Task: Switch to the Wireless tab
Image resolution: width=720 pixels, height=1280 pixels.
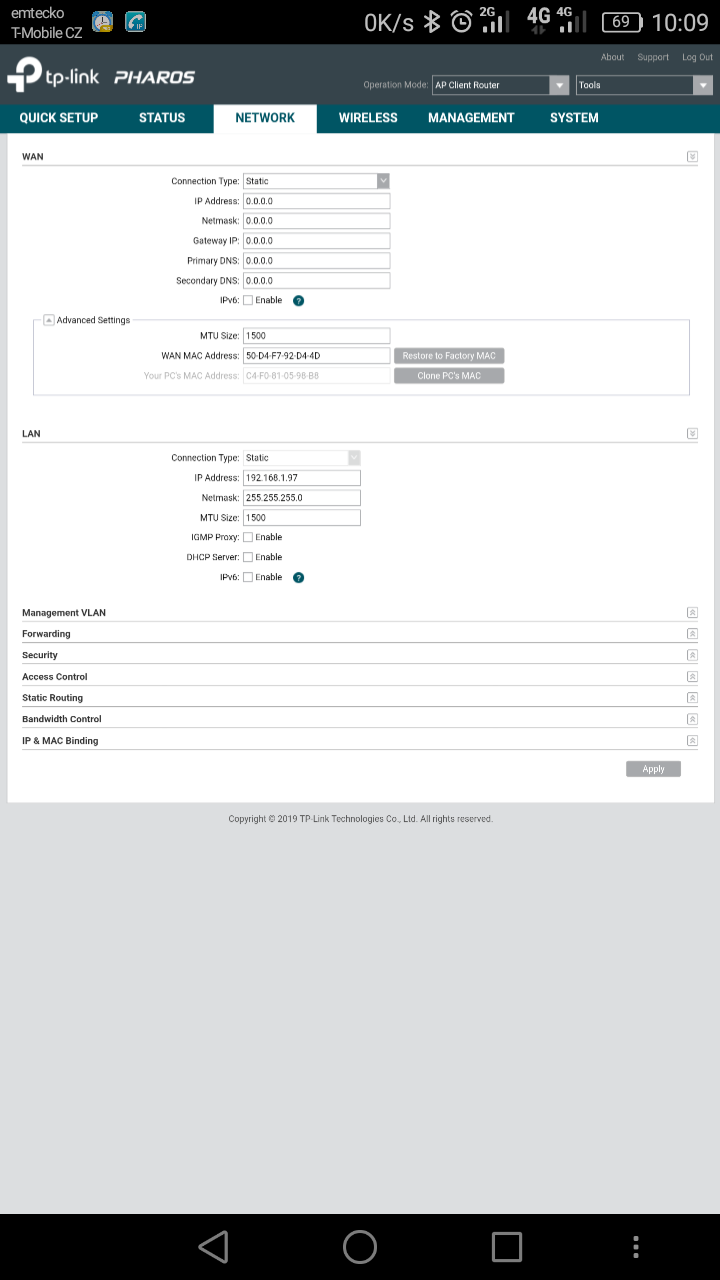Action: [x=368, y=118]
